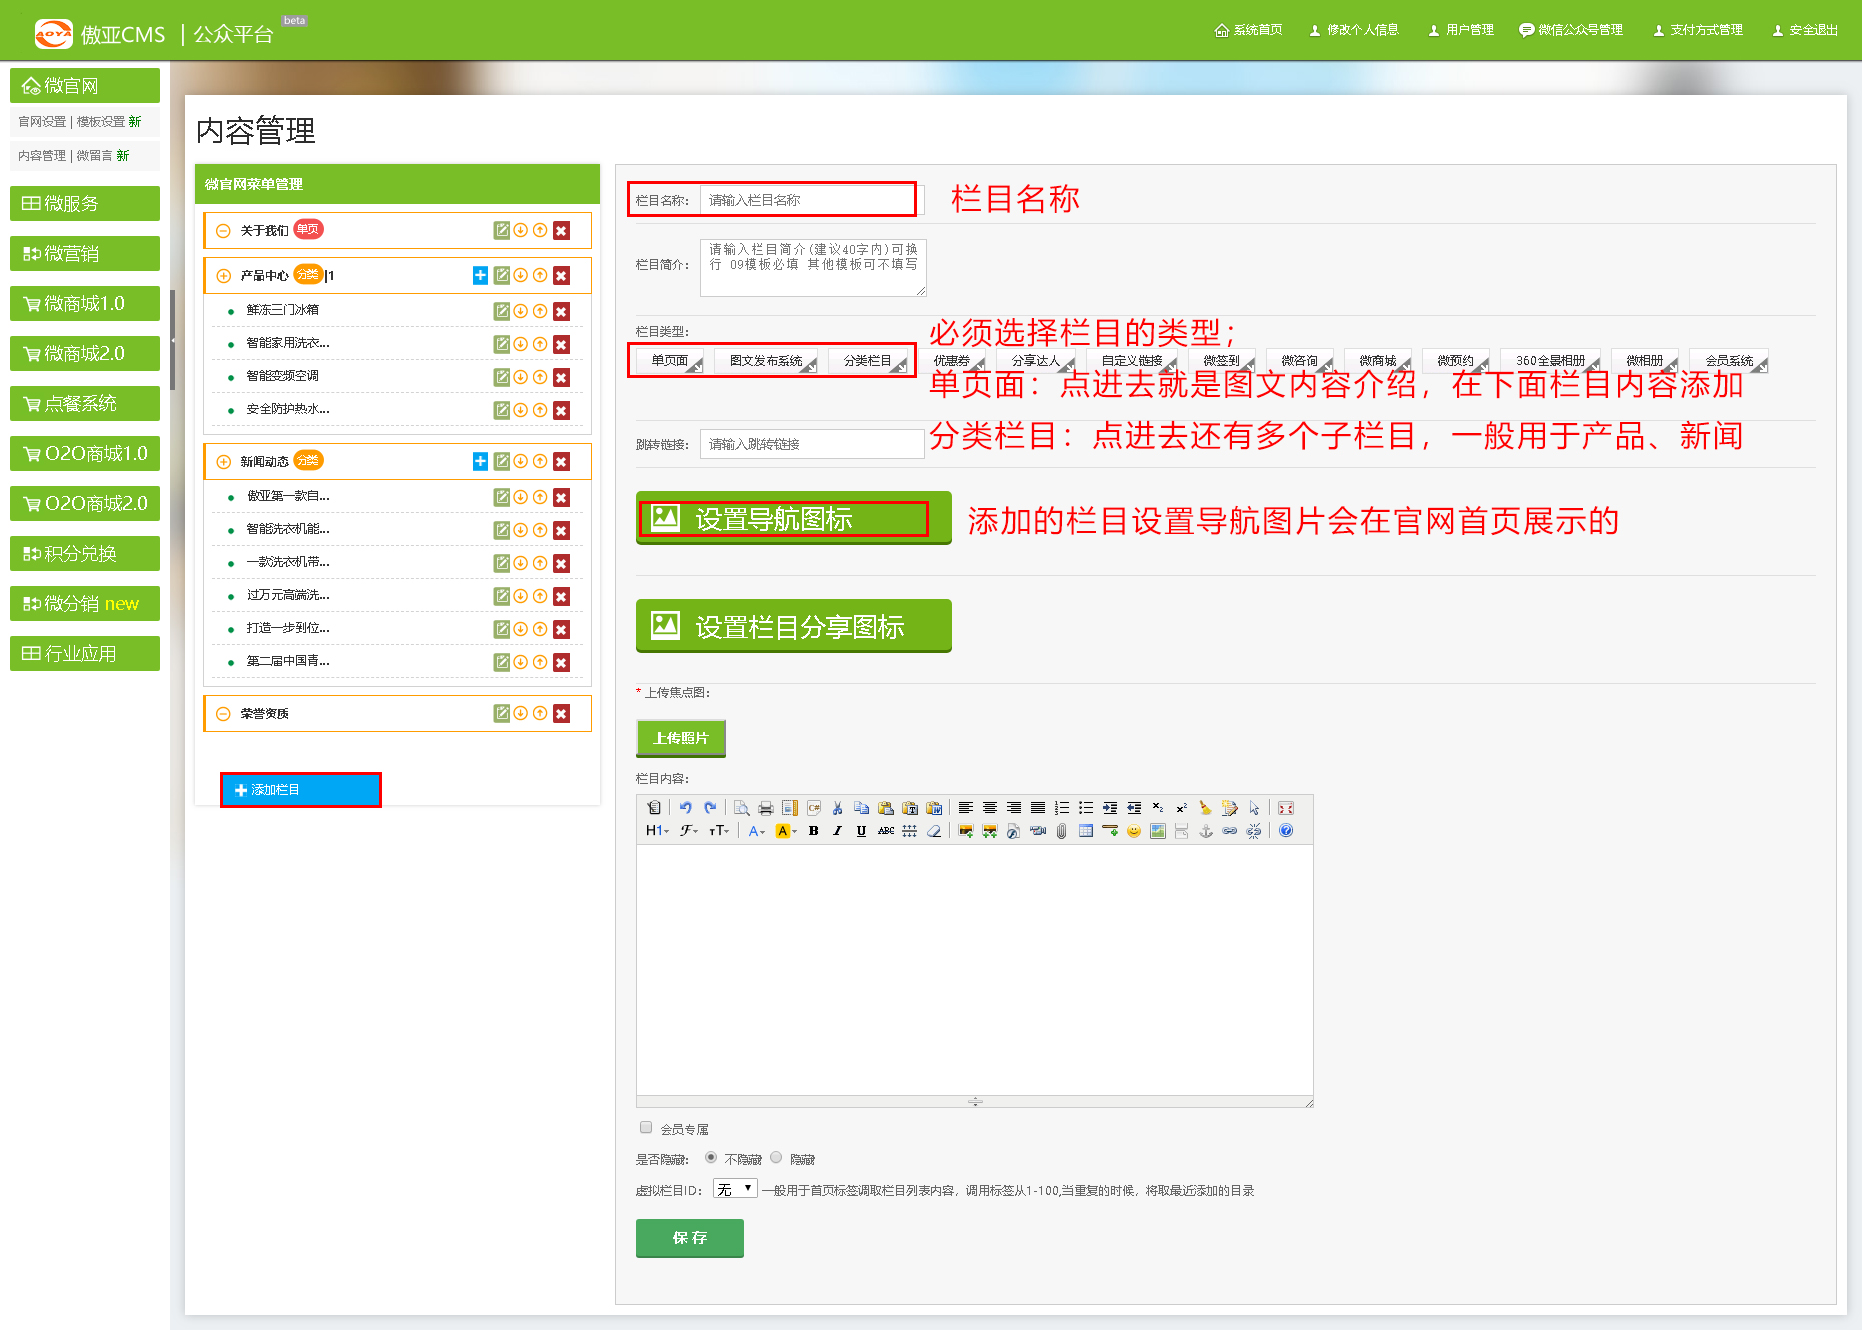Move 新闻动态 down with the arrow icon
The width and height of the screenshot is (1862, 1330).
pos(521,461)
